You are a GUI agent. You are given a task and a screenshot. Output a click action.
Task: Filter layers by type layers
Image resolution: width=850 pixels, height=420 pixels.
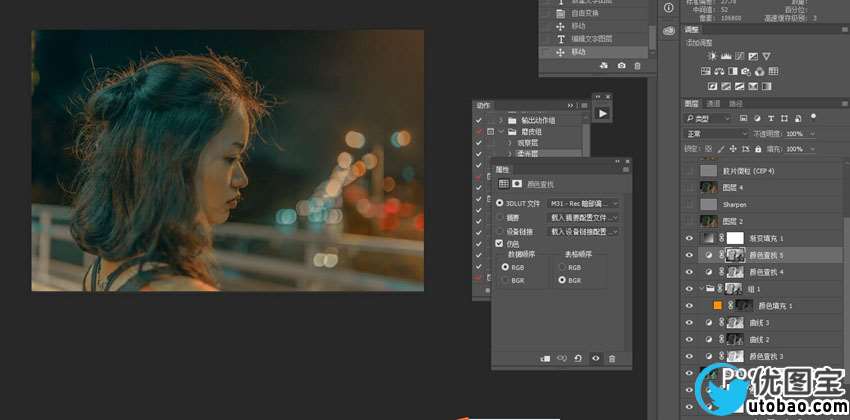click(x=771, y=118)
